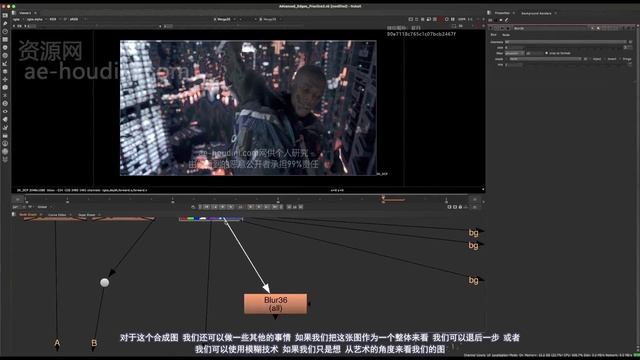The height and width of the screenshot is (360, 640).
Task: Click the Blur36 node name field in Properties
Action: [x=550, y=28]
